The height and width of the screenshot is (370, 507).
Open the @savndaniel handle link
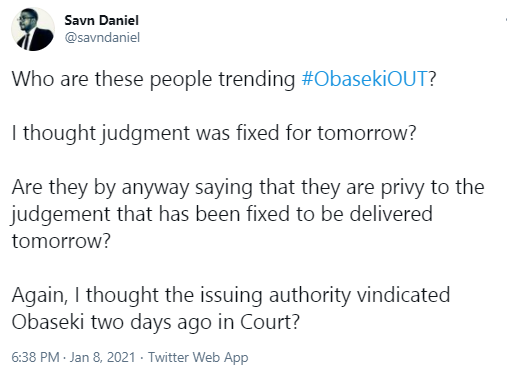click(x=102, y=37)
